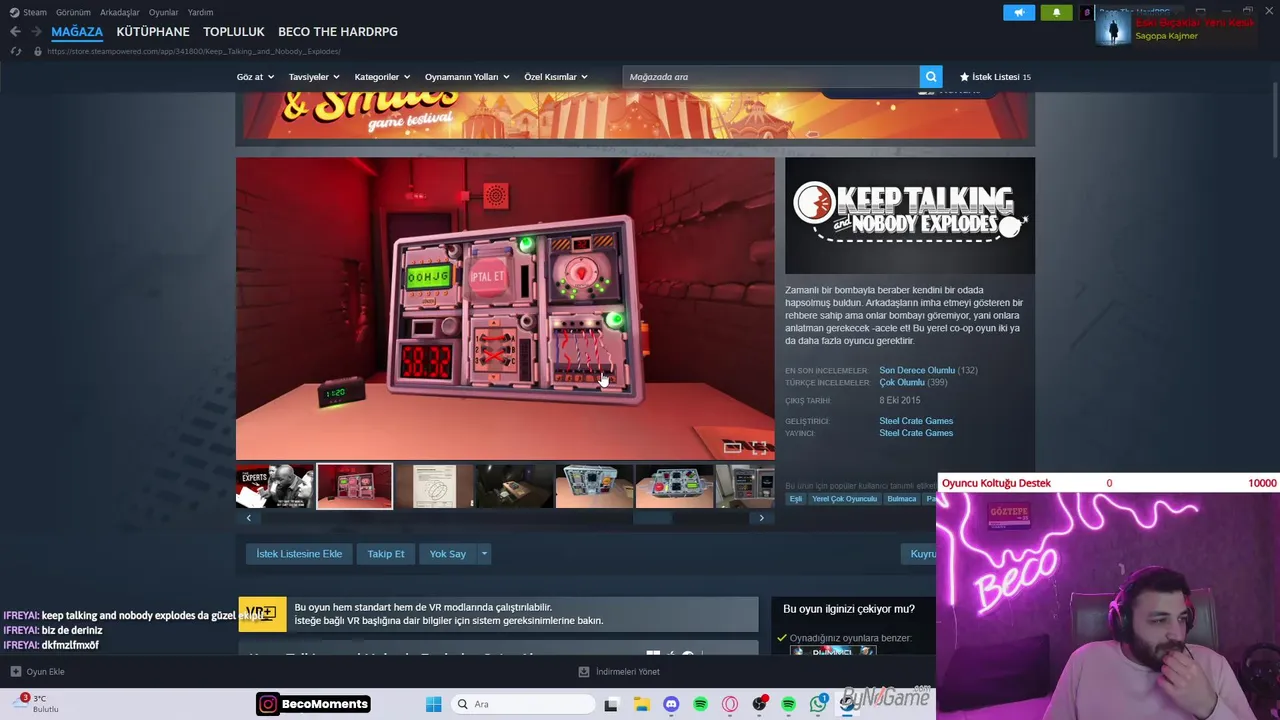Expand the Özel Kısımlar dropdown
This screenshot has height=720, width=1280.
[556, 77]
